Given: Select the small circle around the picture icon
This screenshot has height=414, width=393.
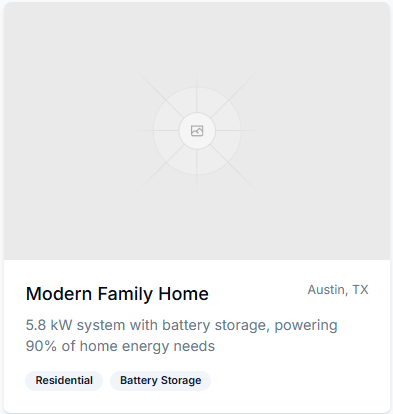Looking at the screenshot, I should point(197,131).
